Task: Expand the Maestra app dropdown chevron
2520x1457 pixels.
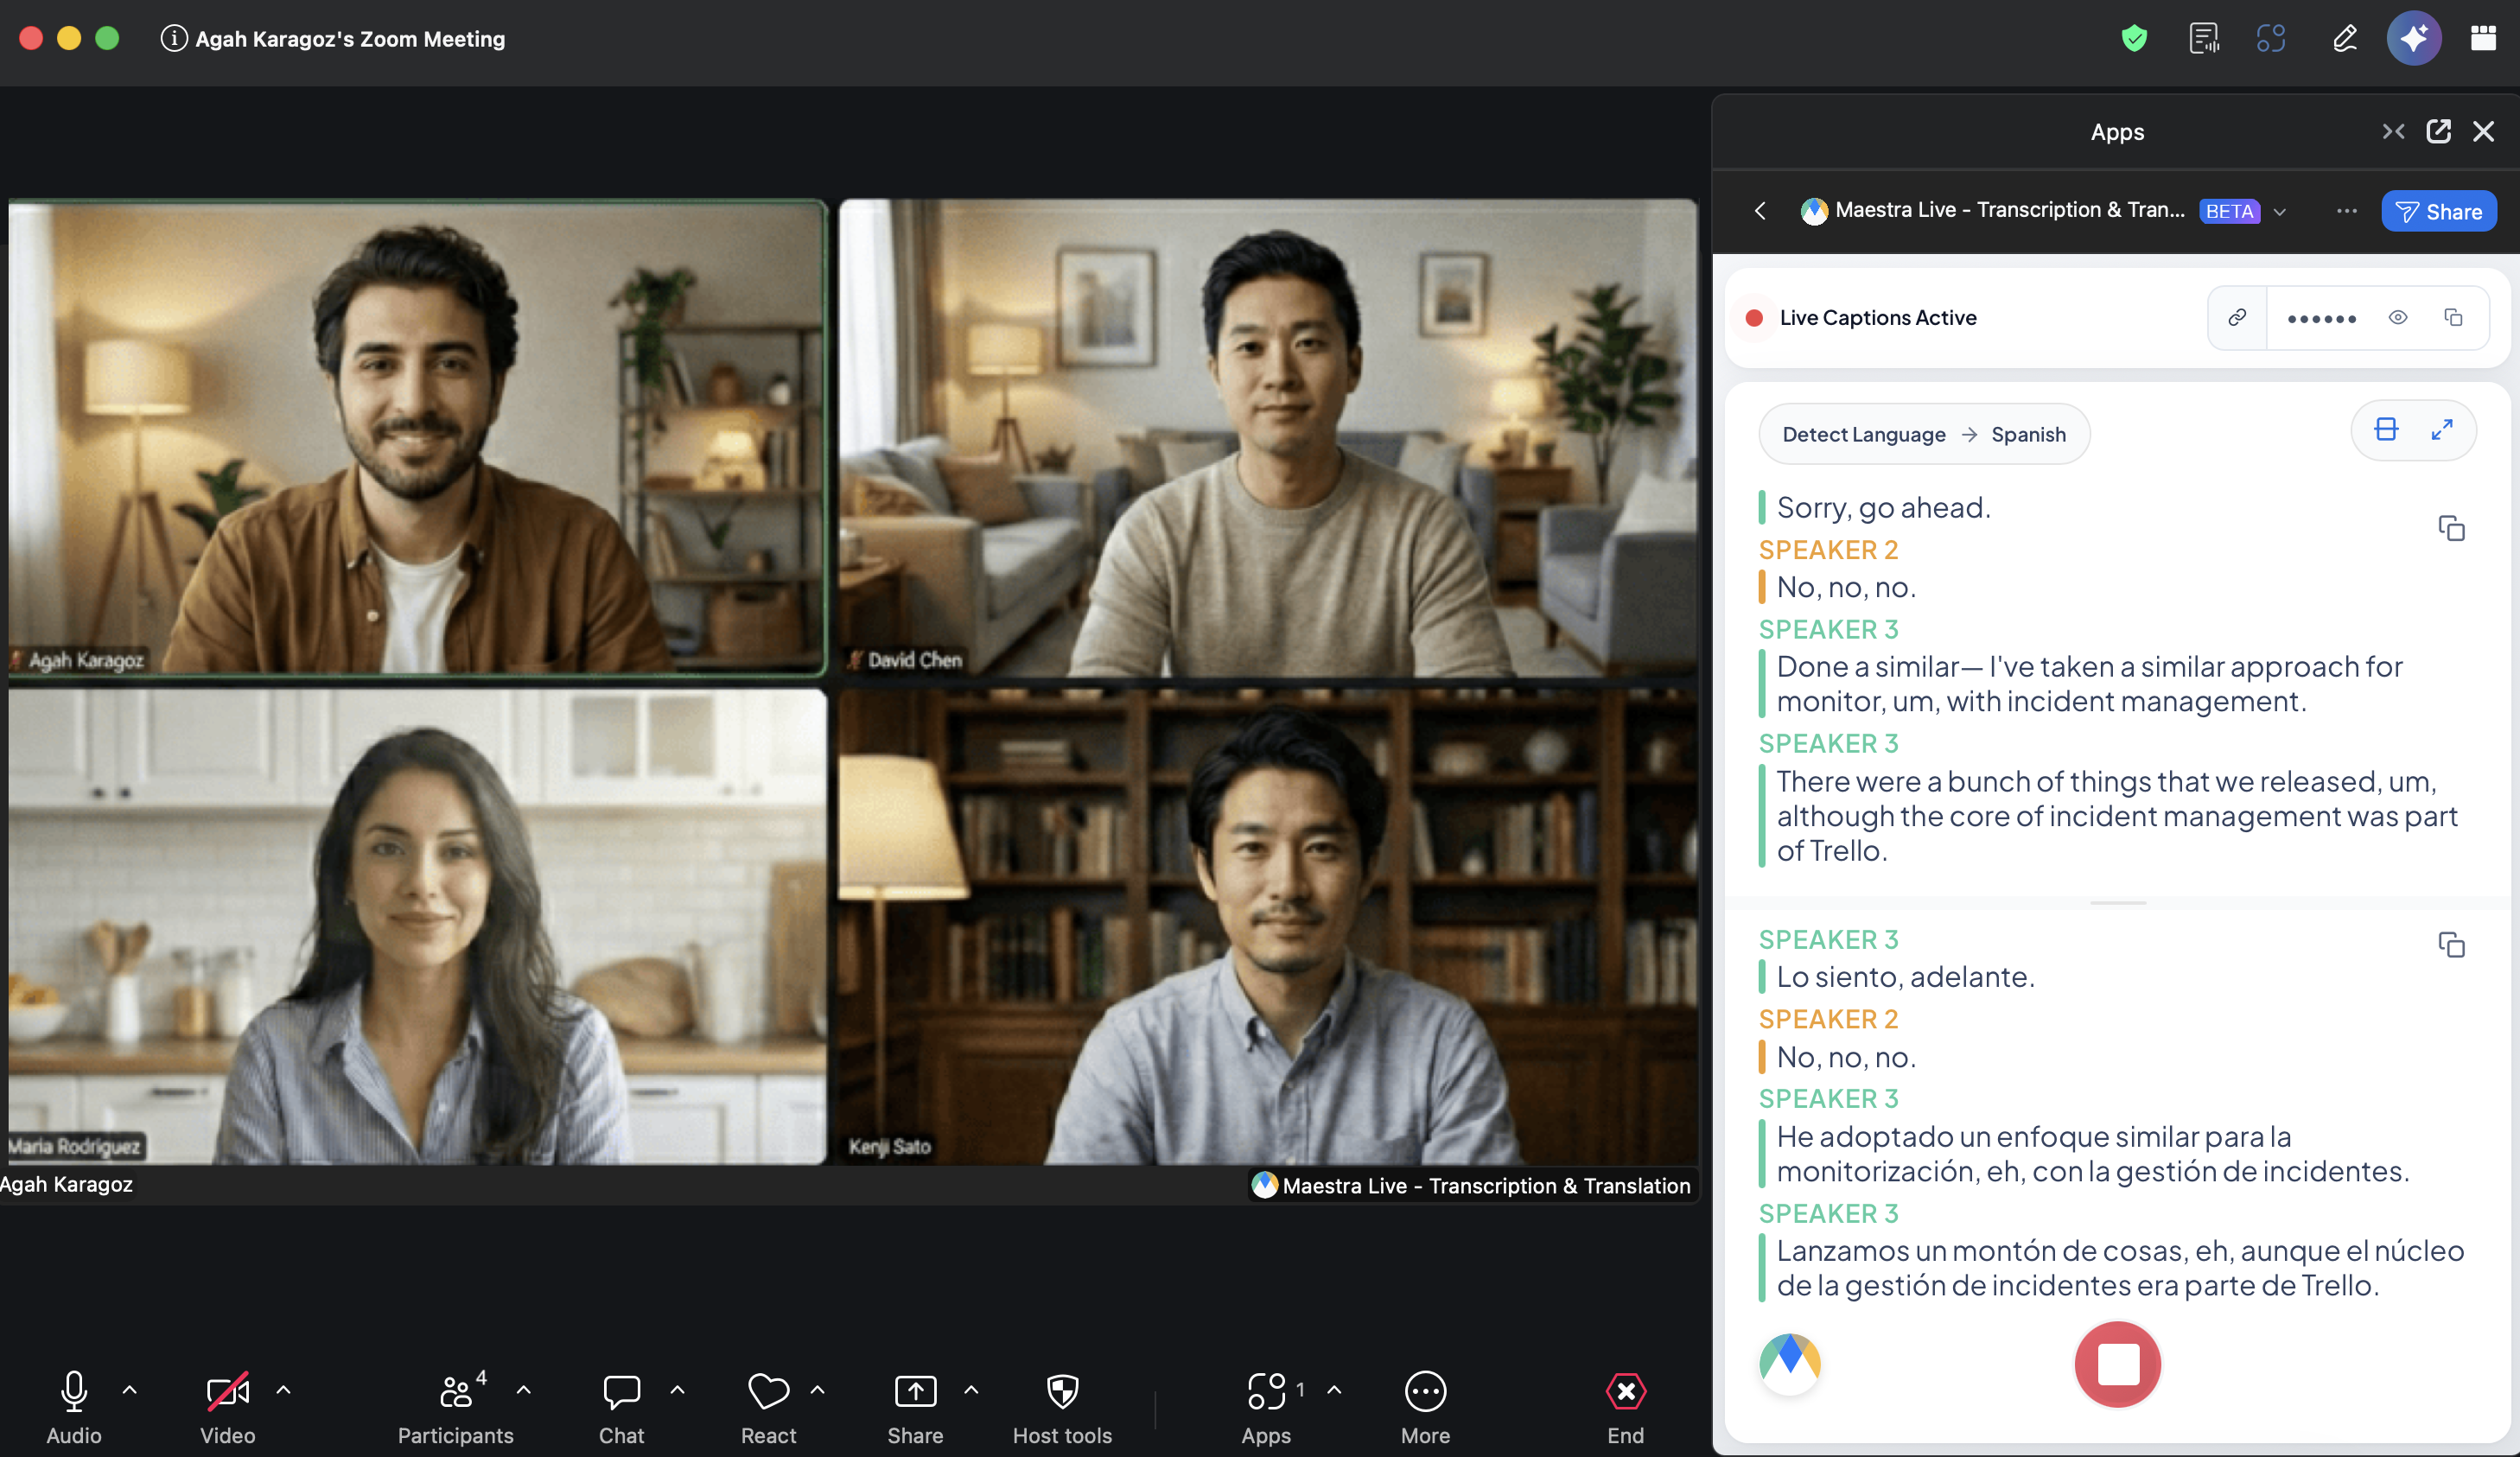Action: pyautogui.click(x=2279, y=211)
